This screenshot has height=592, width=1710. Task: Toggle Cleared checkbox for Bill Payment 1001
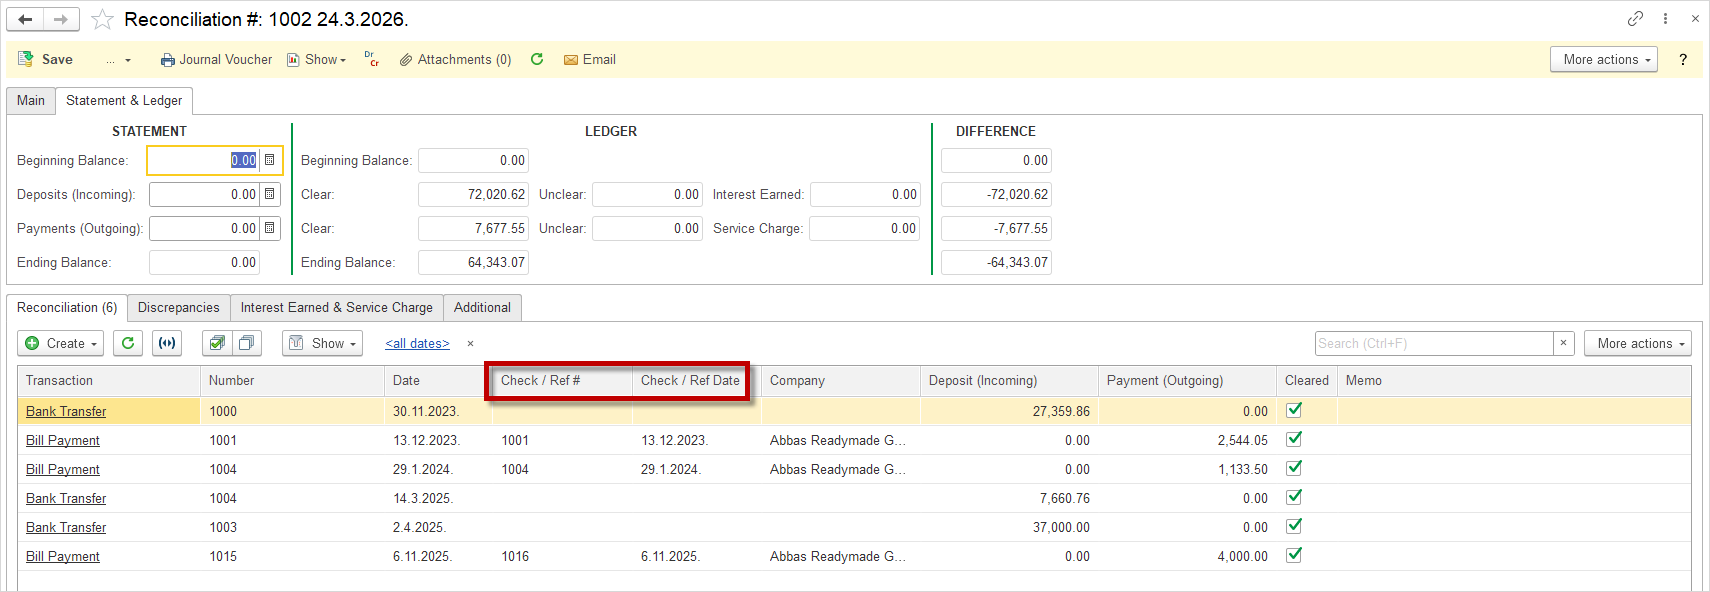[1294, 439]
